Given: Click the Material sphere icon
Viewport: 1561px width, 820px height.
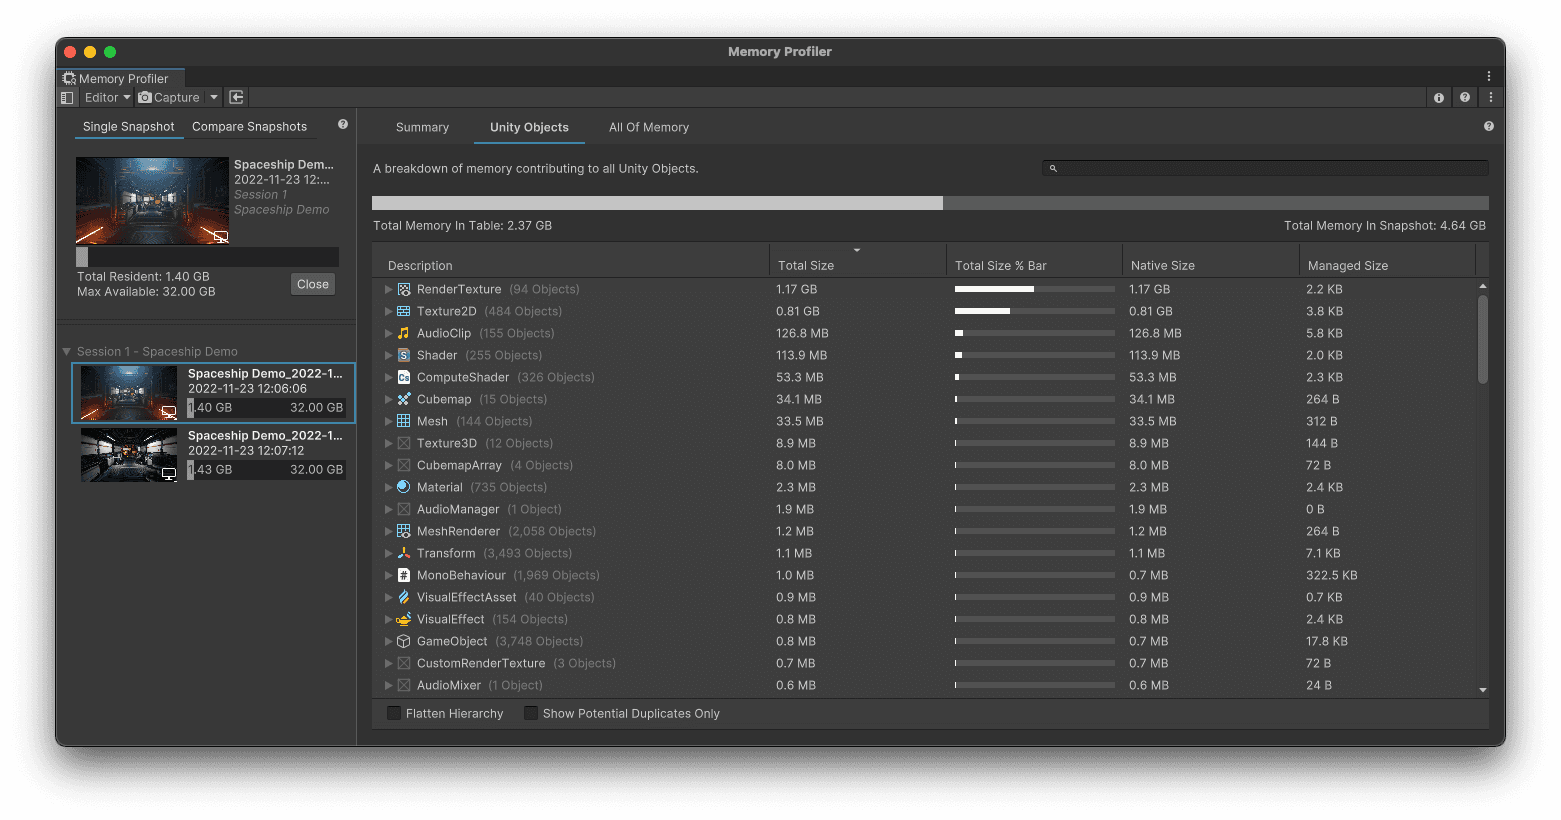Looking at the screenshot, I should [404, 487].
